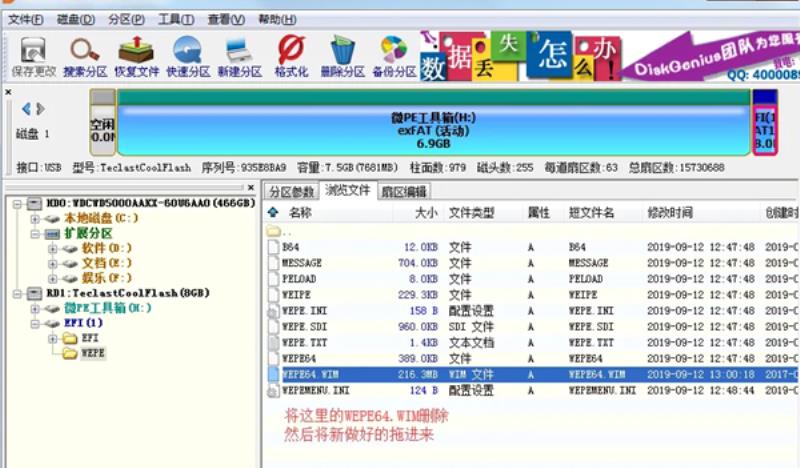Select the WEPE folder icon in tree
The width and height of the screenshot is (800, 468).
pos(70,353)
